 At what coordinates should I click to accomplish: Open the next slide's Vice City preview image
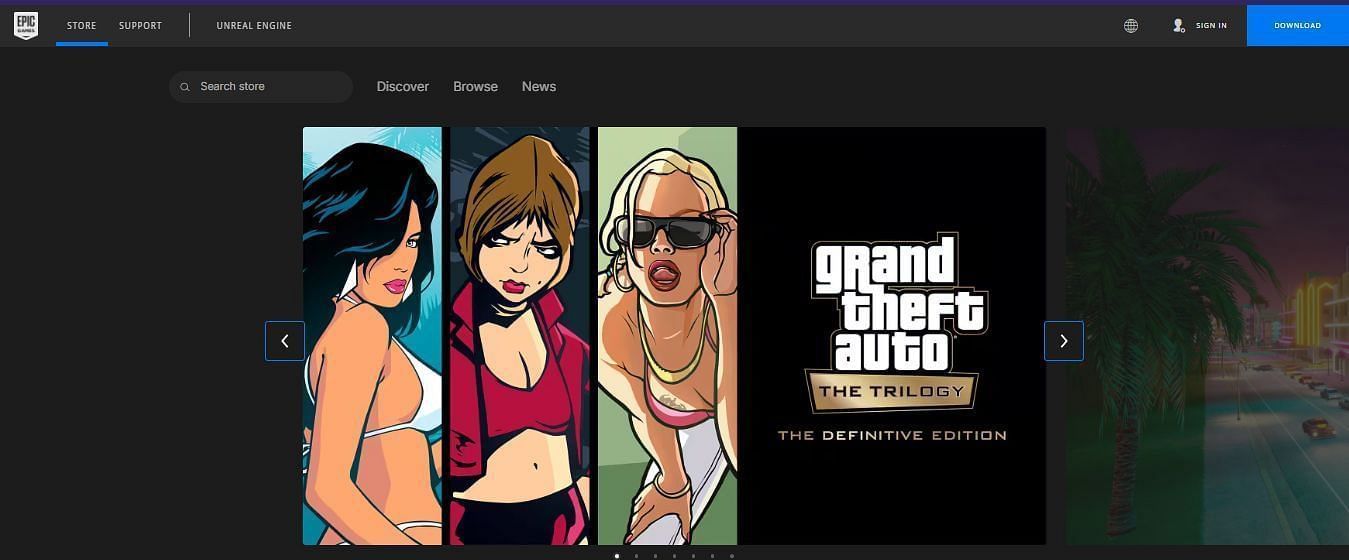tap(1207, 336)
